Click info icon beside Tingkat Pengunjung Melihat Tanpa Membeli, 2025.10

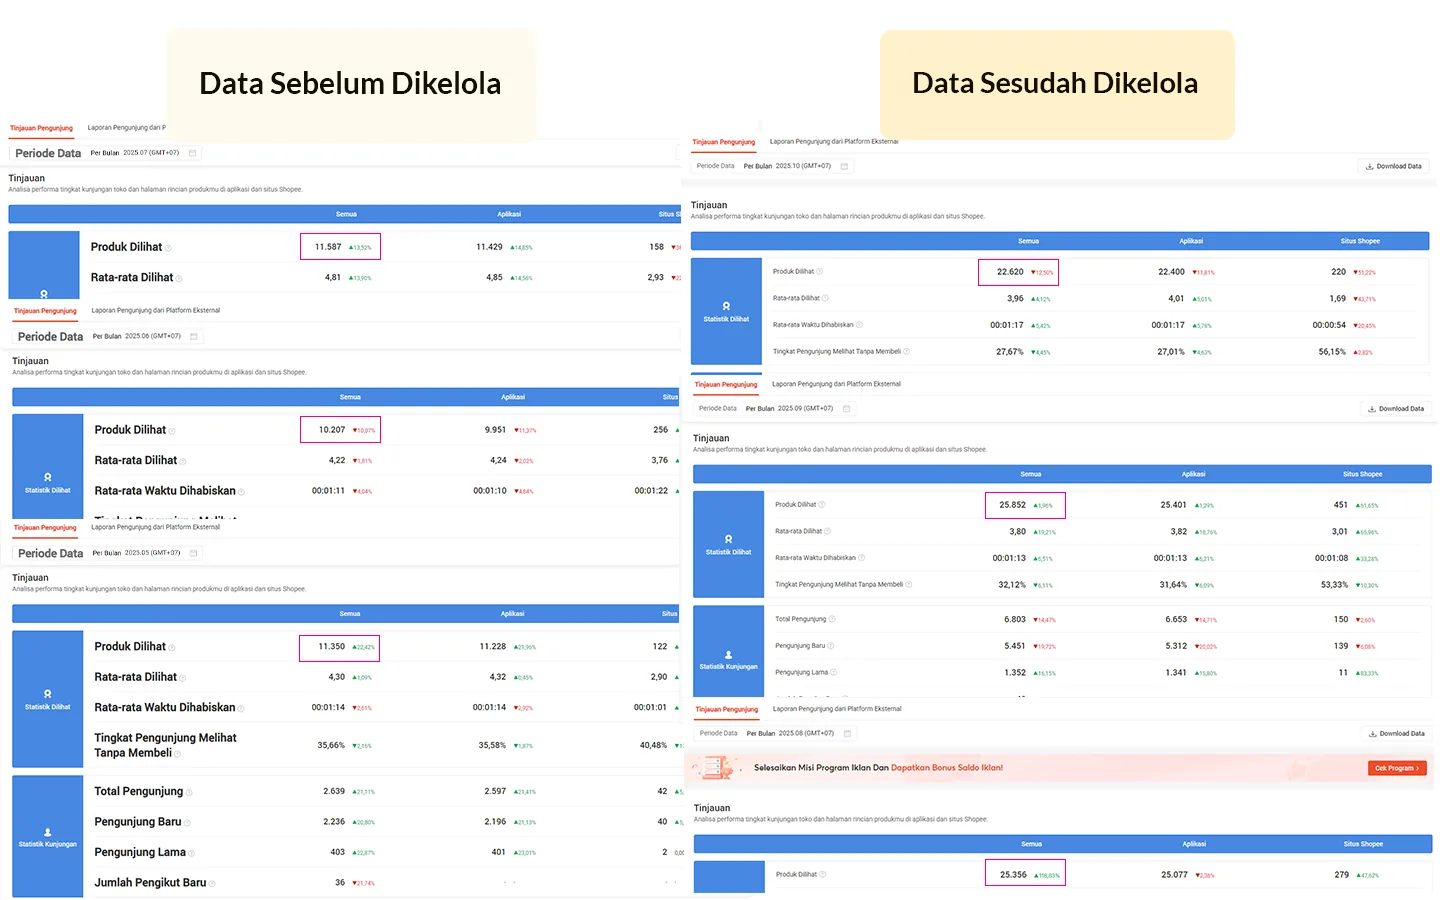(x=907, y=352)
